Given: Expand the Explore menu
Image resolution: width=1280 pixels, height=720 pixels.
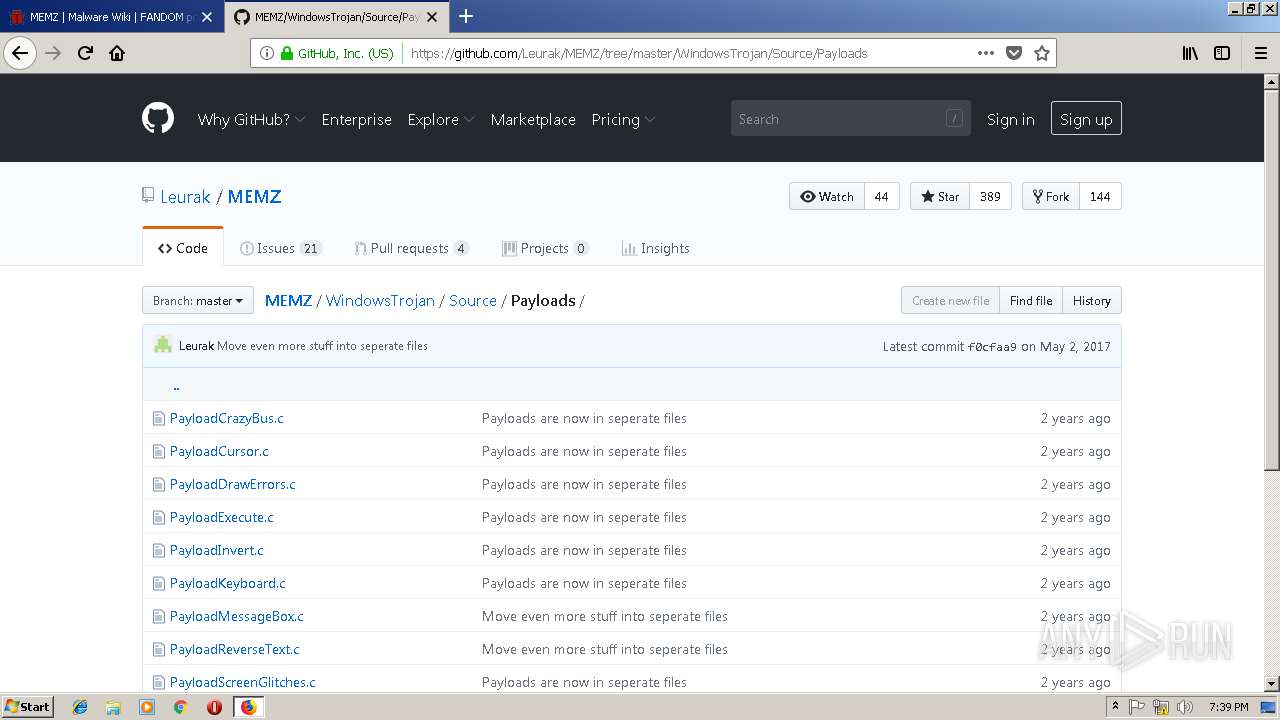Looking at the screenshot, I should (x=441, y=119).
